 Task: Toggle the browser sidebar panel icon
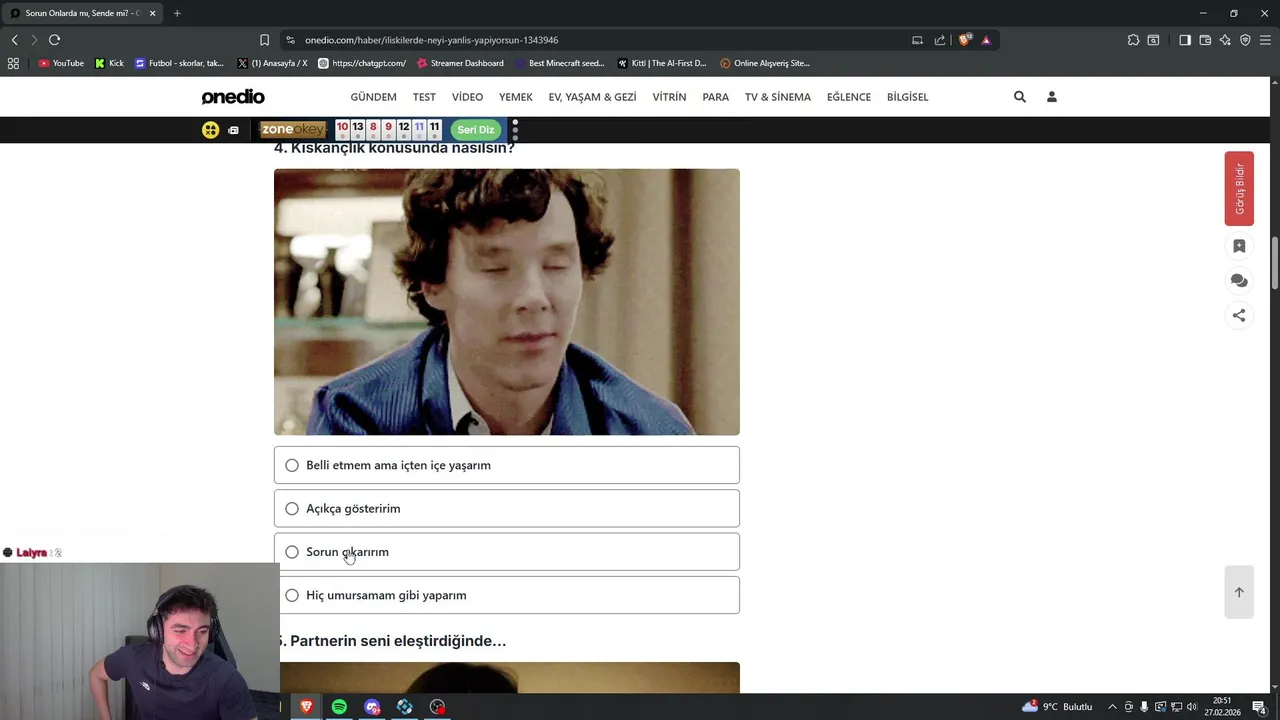(x=1185, y=40)
